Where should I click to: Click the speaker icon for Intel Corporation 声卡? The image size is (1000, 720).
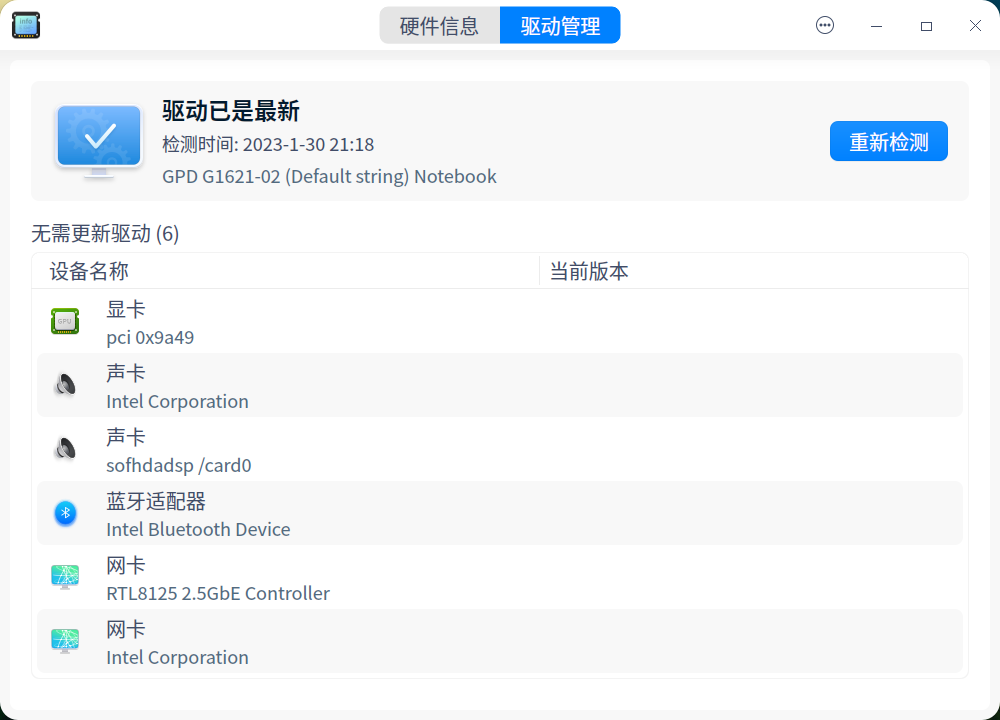pos(65,385)
